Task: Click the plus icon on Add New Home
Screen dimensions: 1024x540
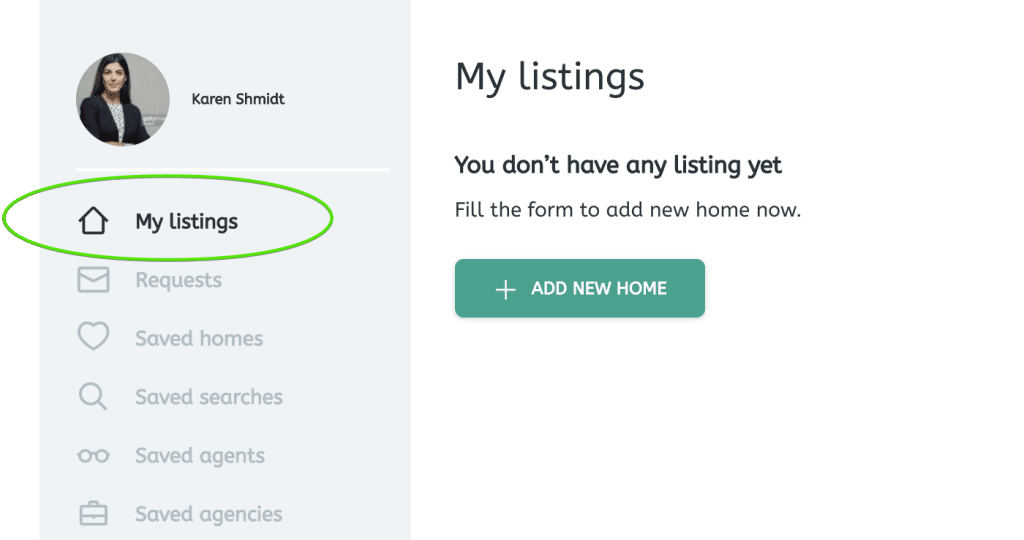Action: pos(506,289)
